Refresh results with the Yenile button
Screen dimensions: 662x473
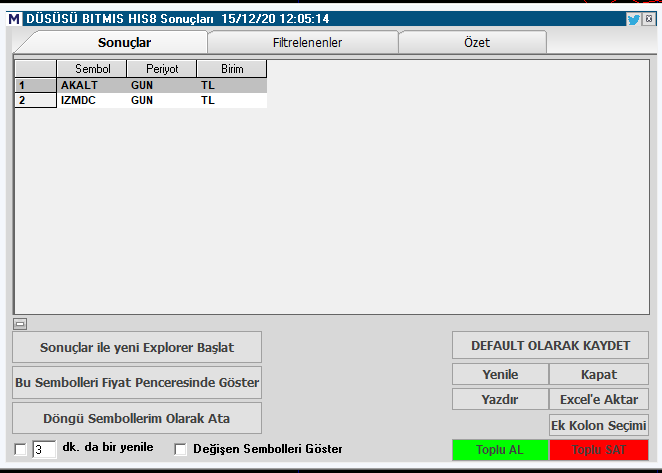(x=500, y=375)
